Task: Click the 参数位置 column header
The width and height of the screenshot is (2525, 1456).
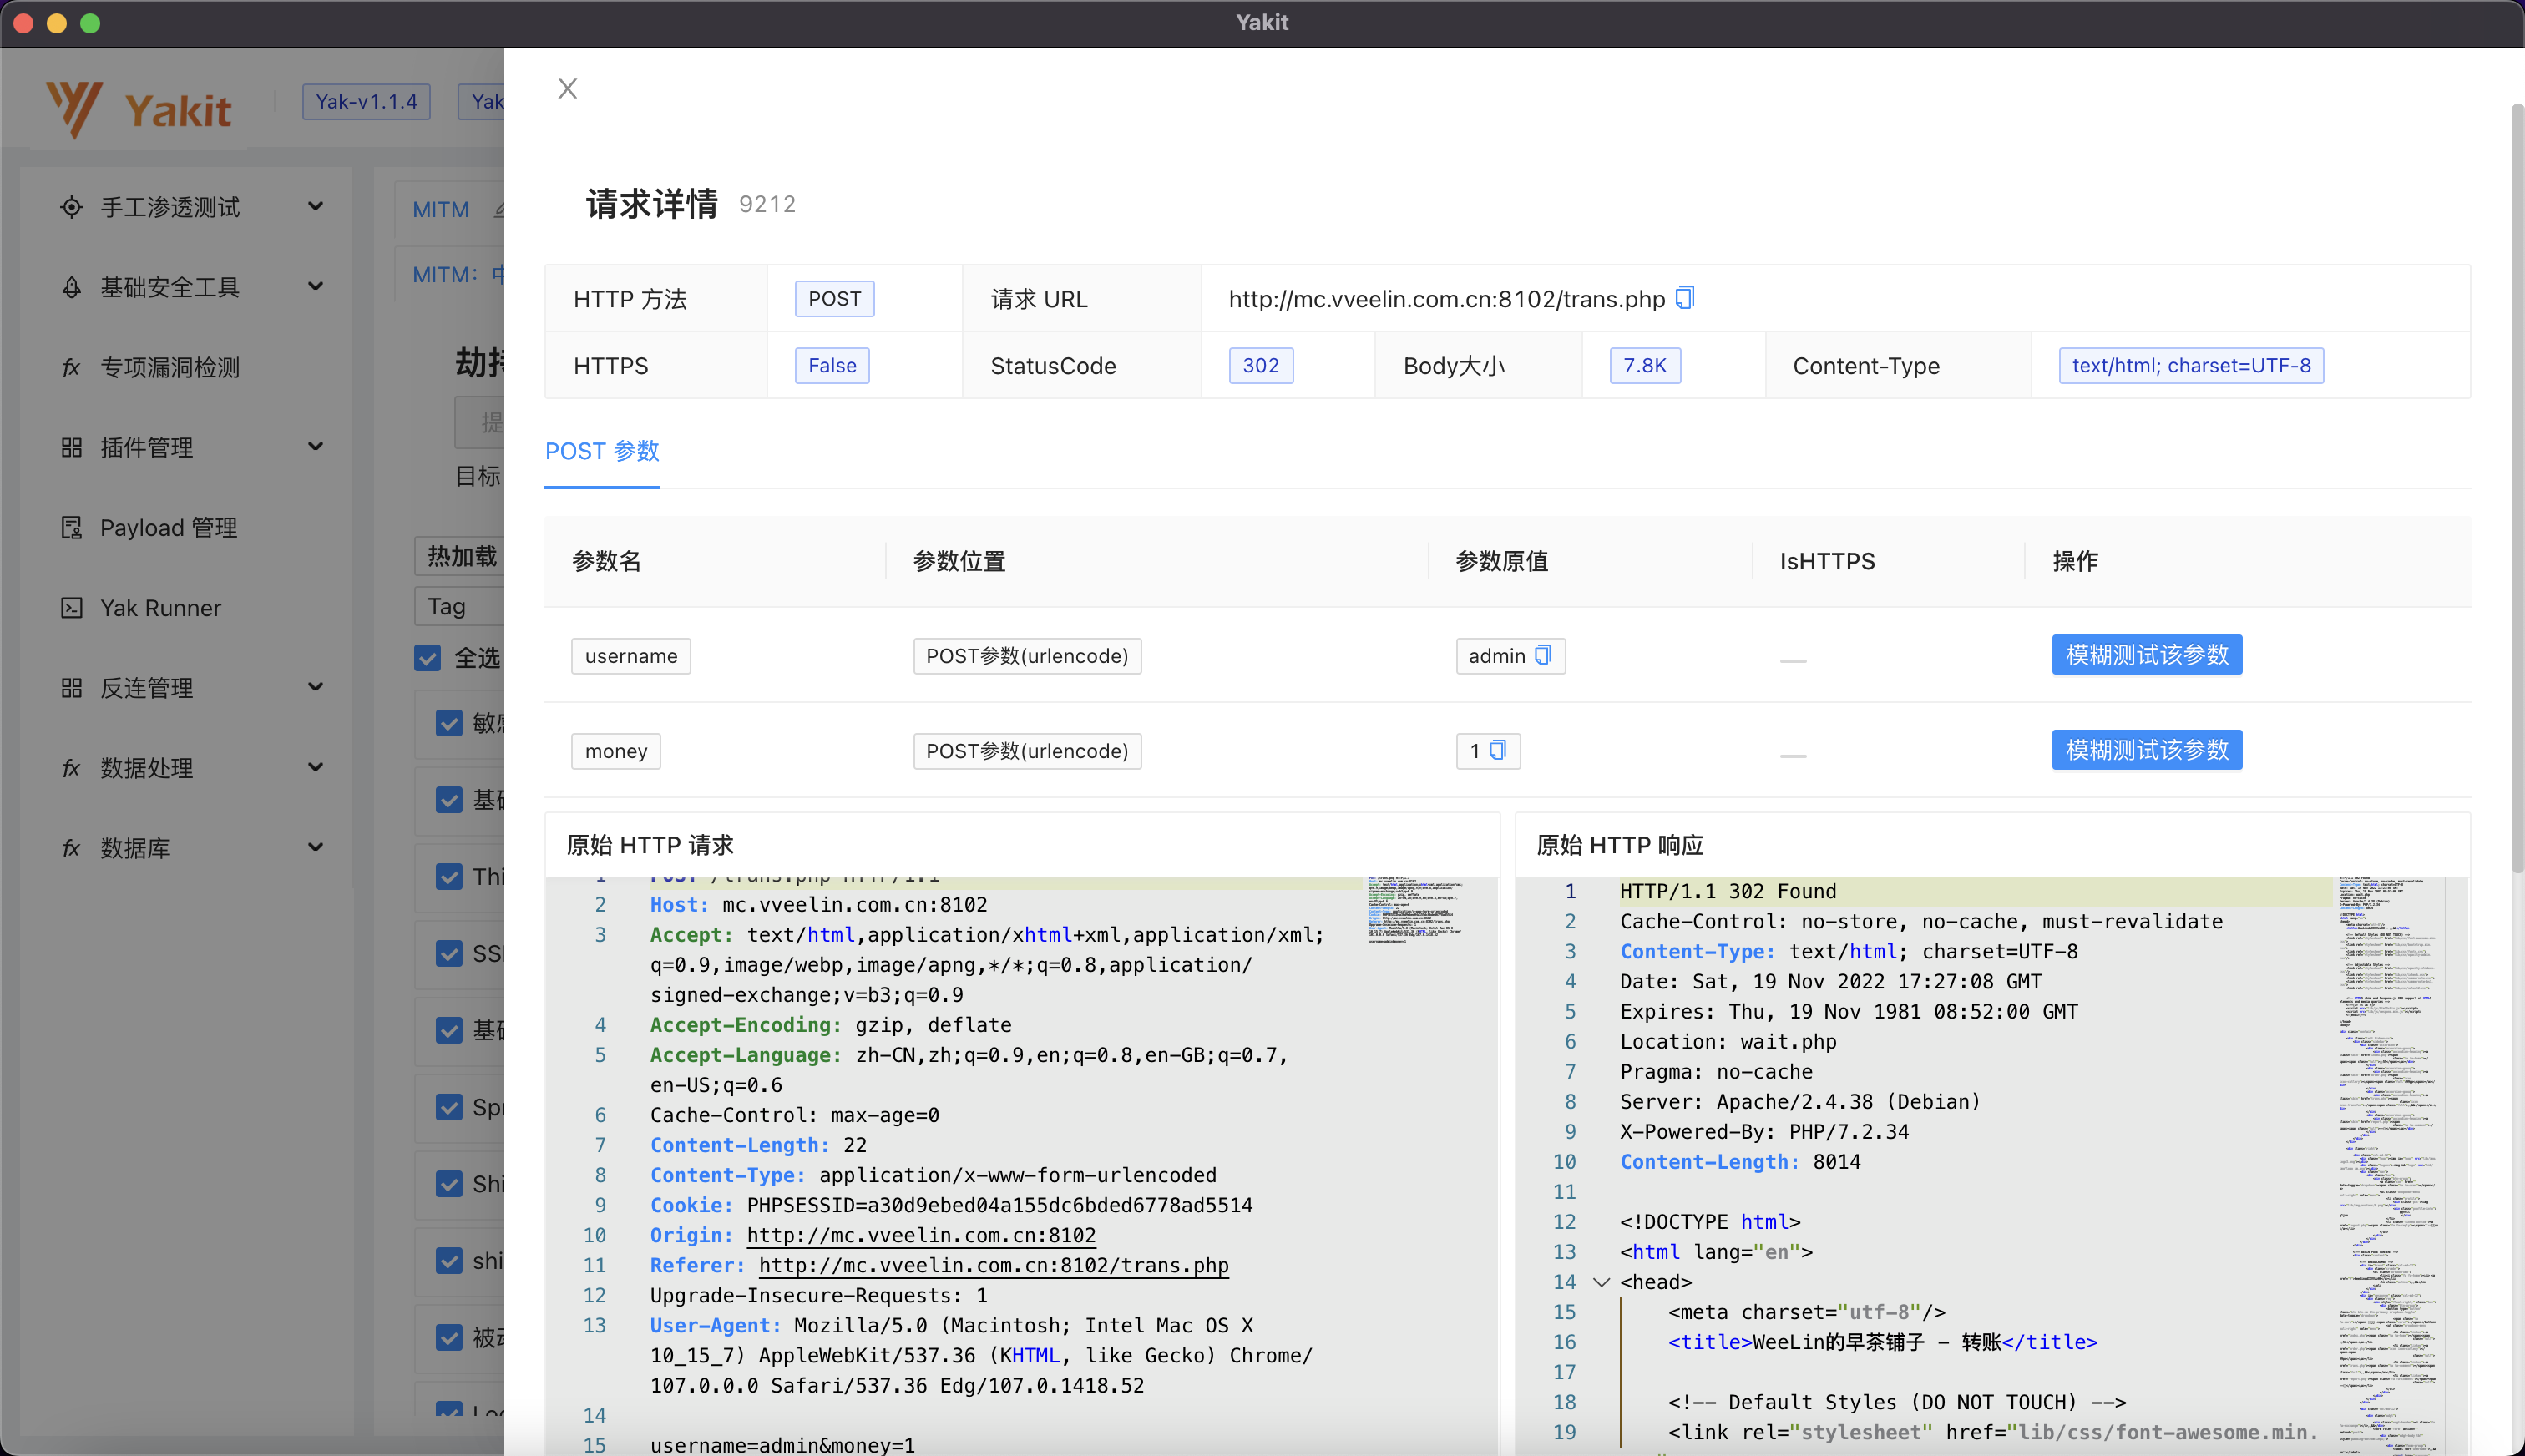Action: (x=959, y=561)
